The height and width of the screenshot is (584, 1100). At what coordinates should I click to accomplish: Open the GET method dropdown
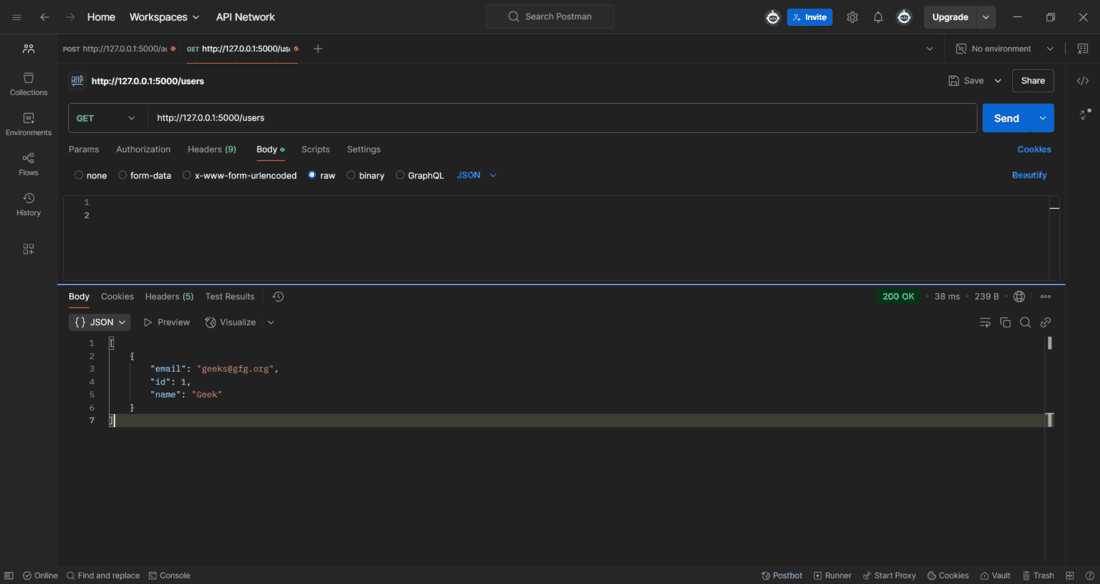(x=106, y=118)
